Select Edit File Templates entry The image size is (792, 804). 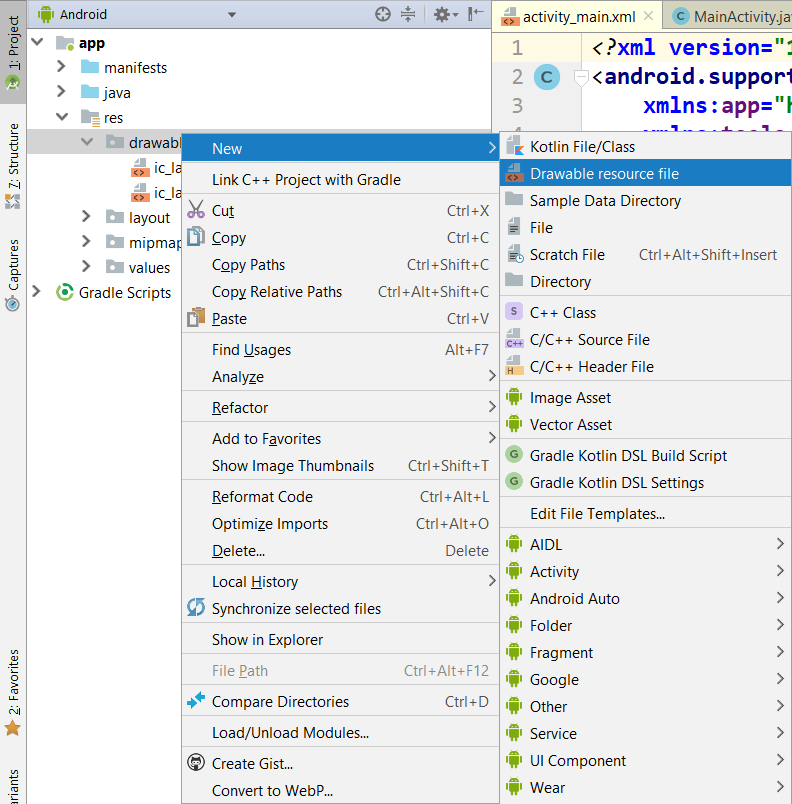pos(645,513)
